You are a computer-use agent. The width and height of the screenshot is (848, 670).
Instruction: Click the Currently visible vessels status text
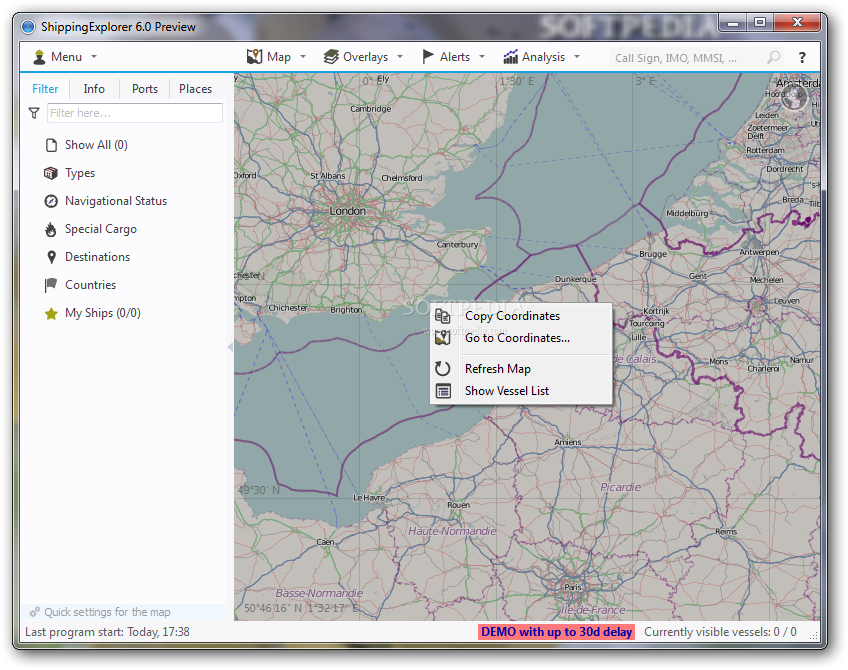720,632
